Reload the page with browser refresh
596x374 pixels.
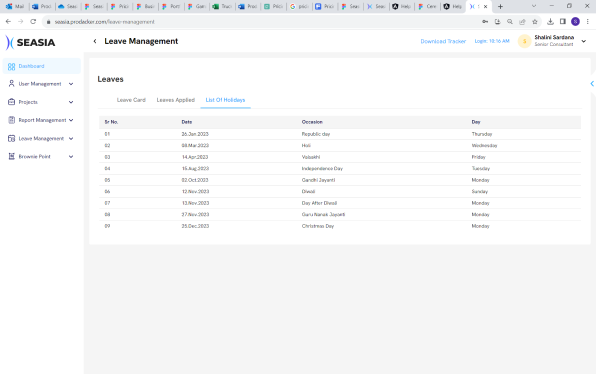click(33, 22)
